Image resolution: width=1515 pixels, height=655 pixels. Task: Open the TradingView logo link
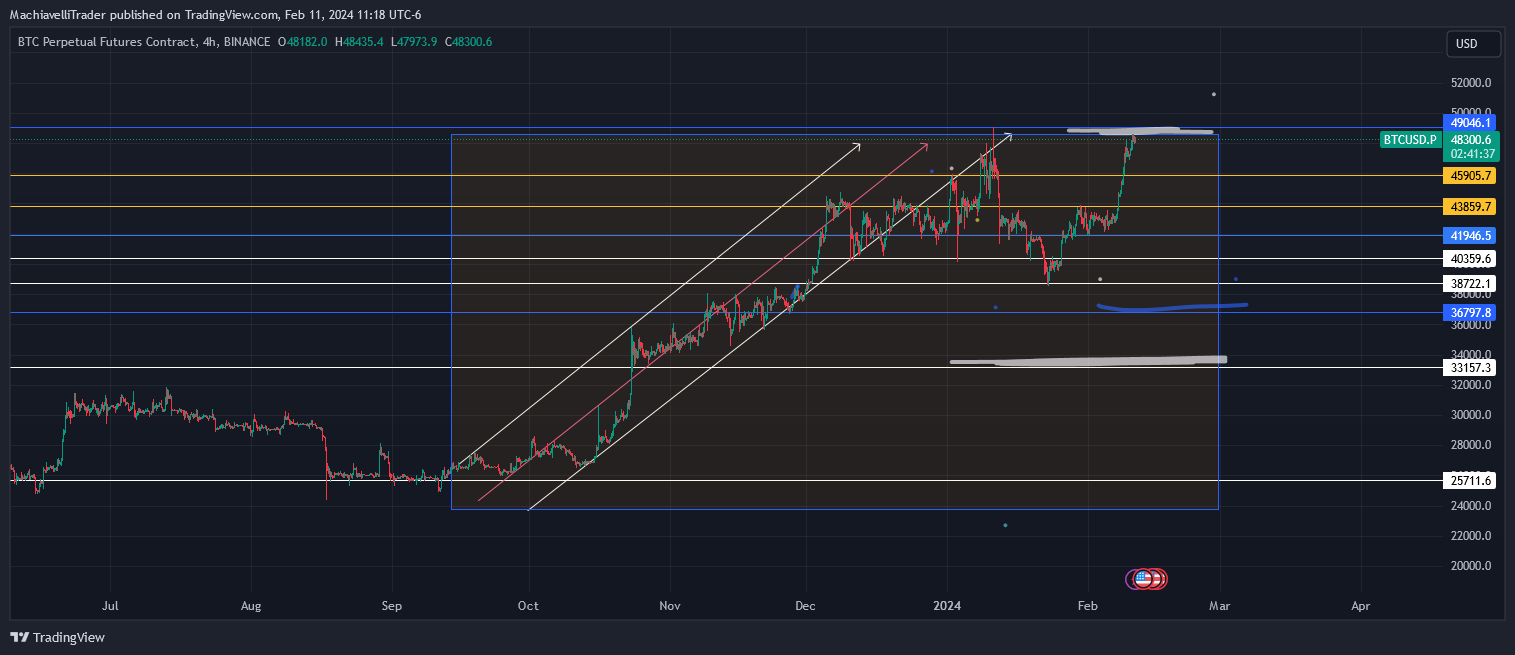[57, 637]
